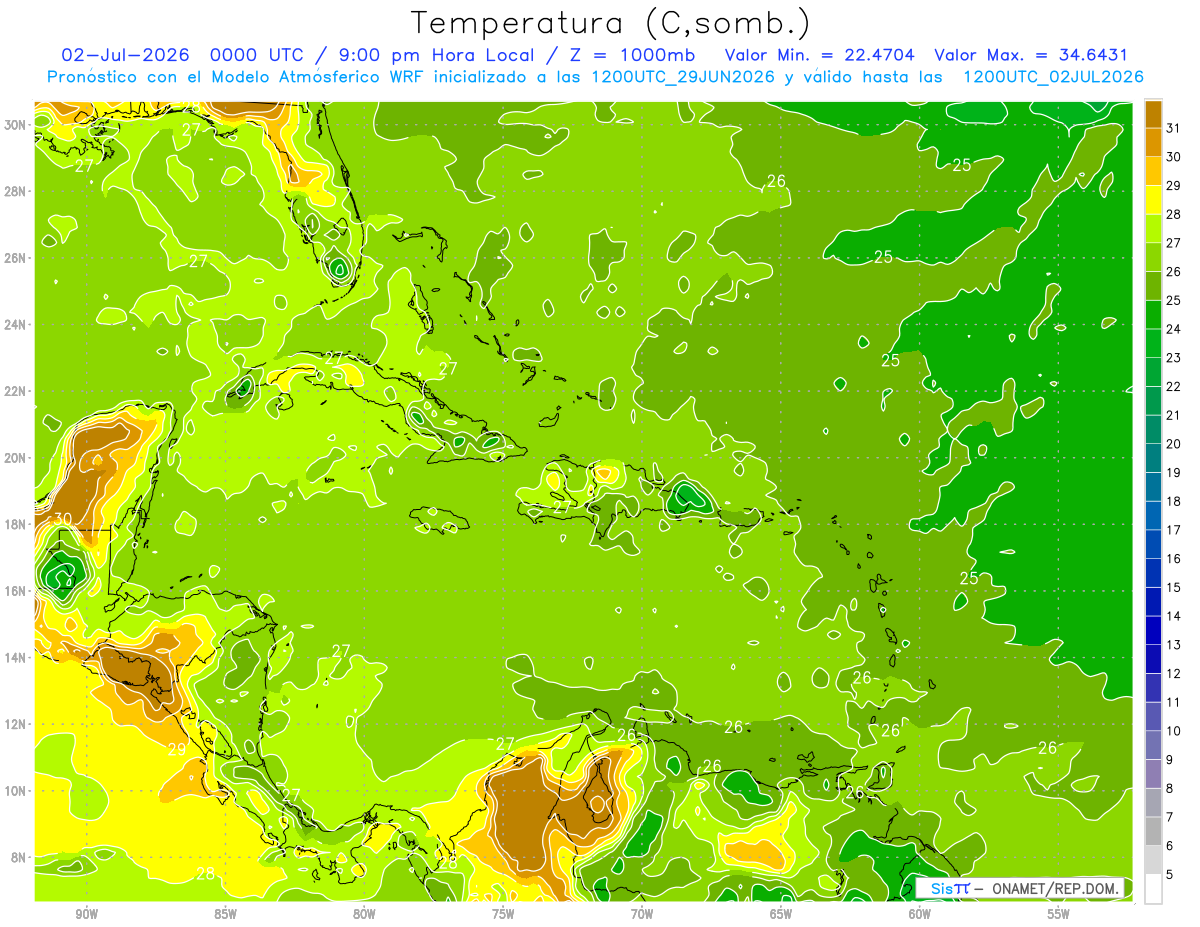Click the 16N latitude axis label
1200x927 pixels.
(x=15, y=591)
